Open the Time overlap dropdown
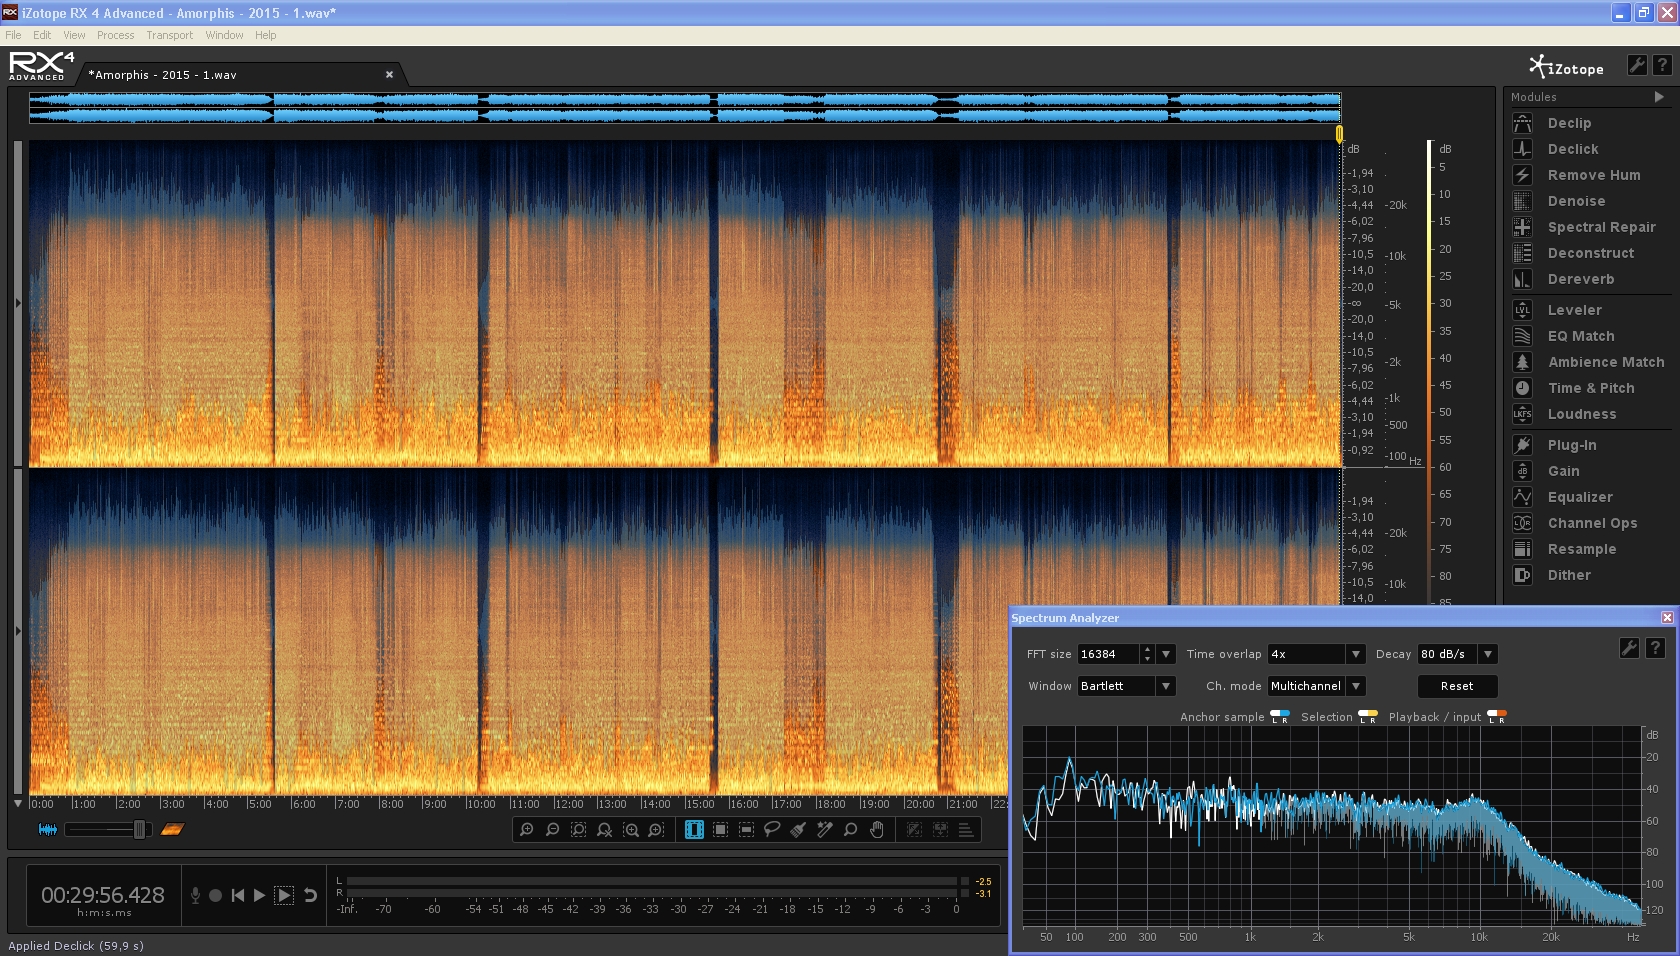Screen dimensions: 1680x956 (x=1356, y=654)
